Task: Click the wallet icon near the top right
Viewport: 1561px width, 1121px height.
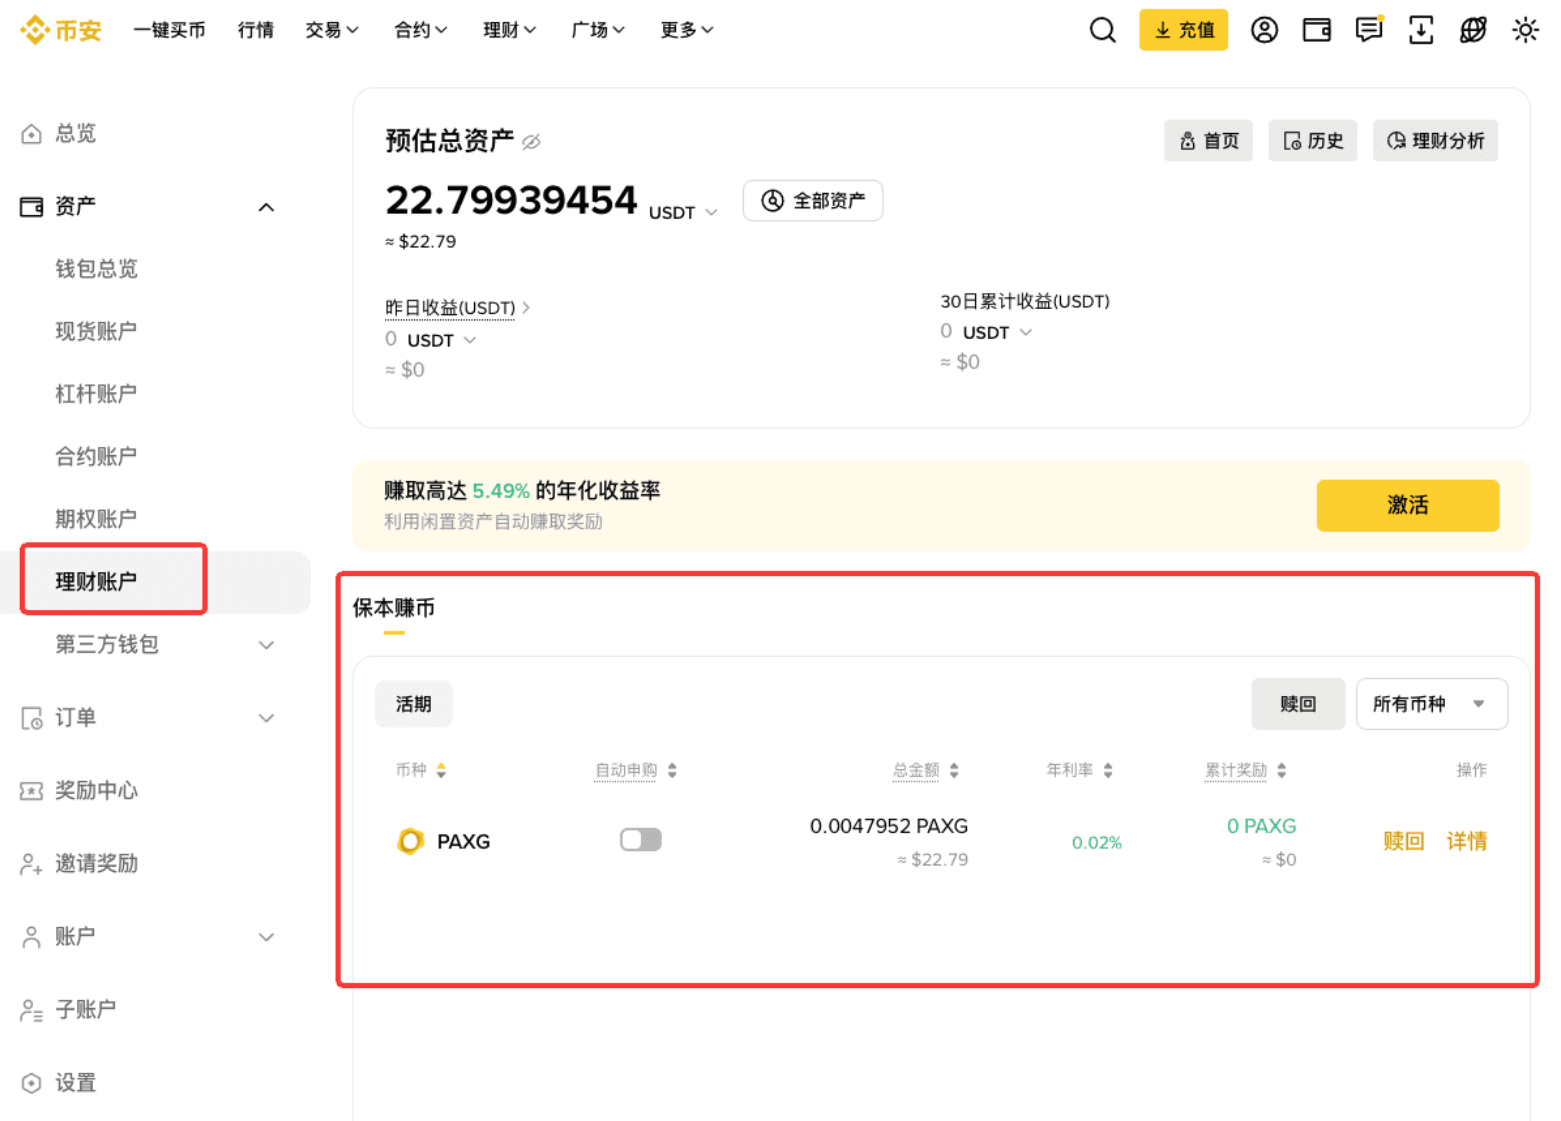Action: tap(1316, 30)
